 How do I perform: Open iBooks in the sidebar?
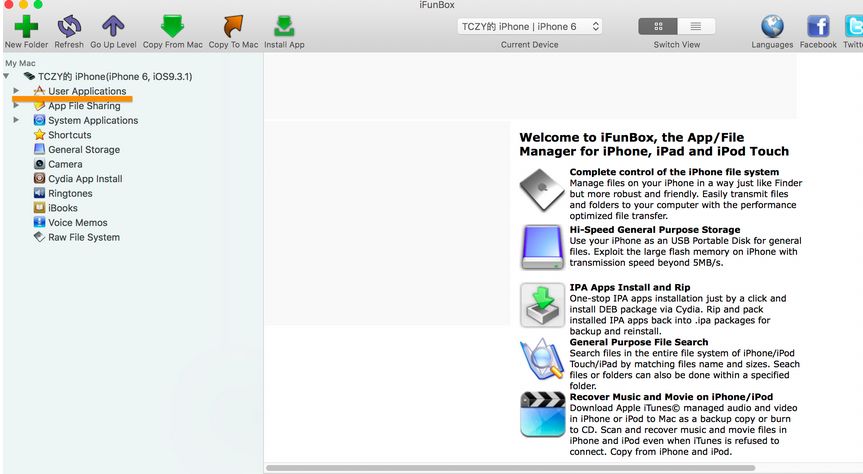pyautogui.click(x=63, y=208)
